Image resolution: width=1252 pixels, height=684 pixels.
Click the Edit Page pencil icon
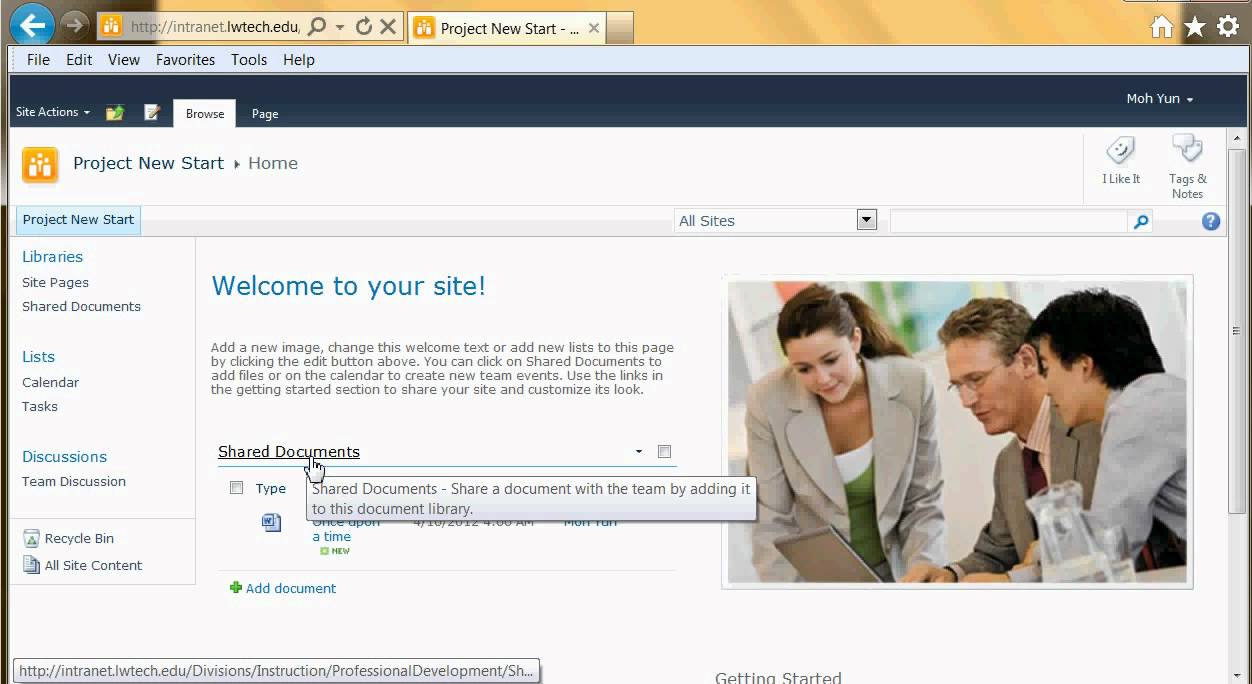[x=152, y=112]
